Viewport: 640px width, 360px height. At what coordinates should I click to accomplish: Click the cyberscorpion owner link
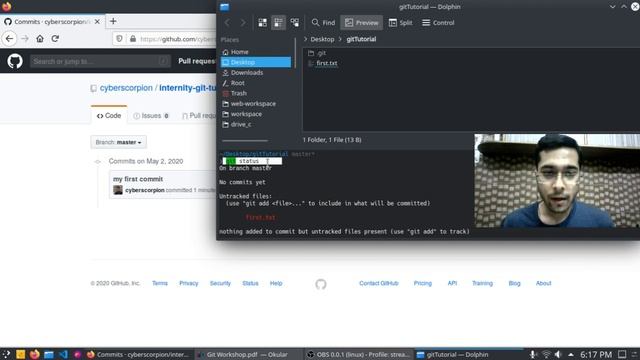[126, 88]
